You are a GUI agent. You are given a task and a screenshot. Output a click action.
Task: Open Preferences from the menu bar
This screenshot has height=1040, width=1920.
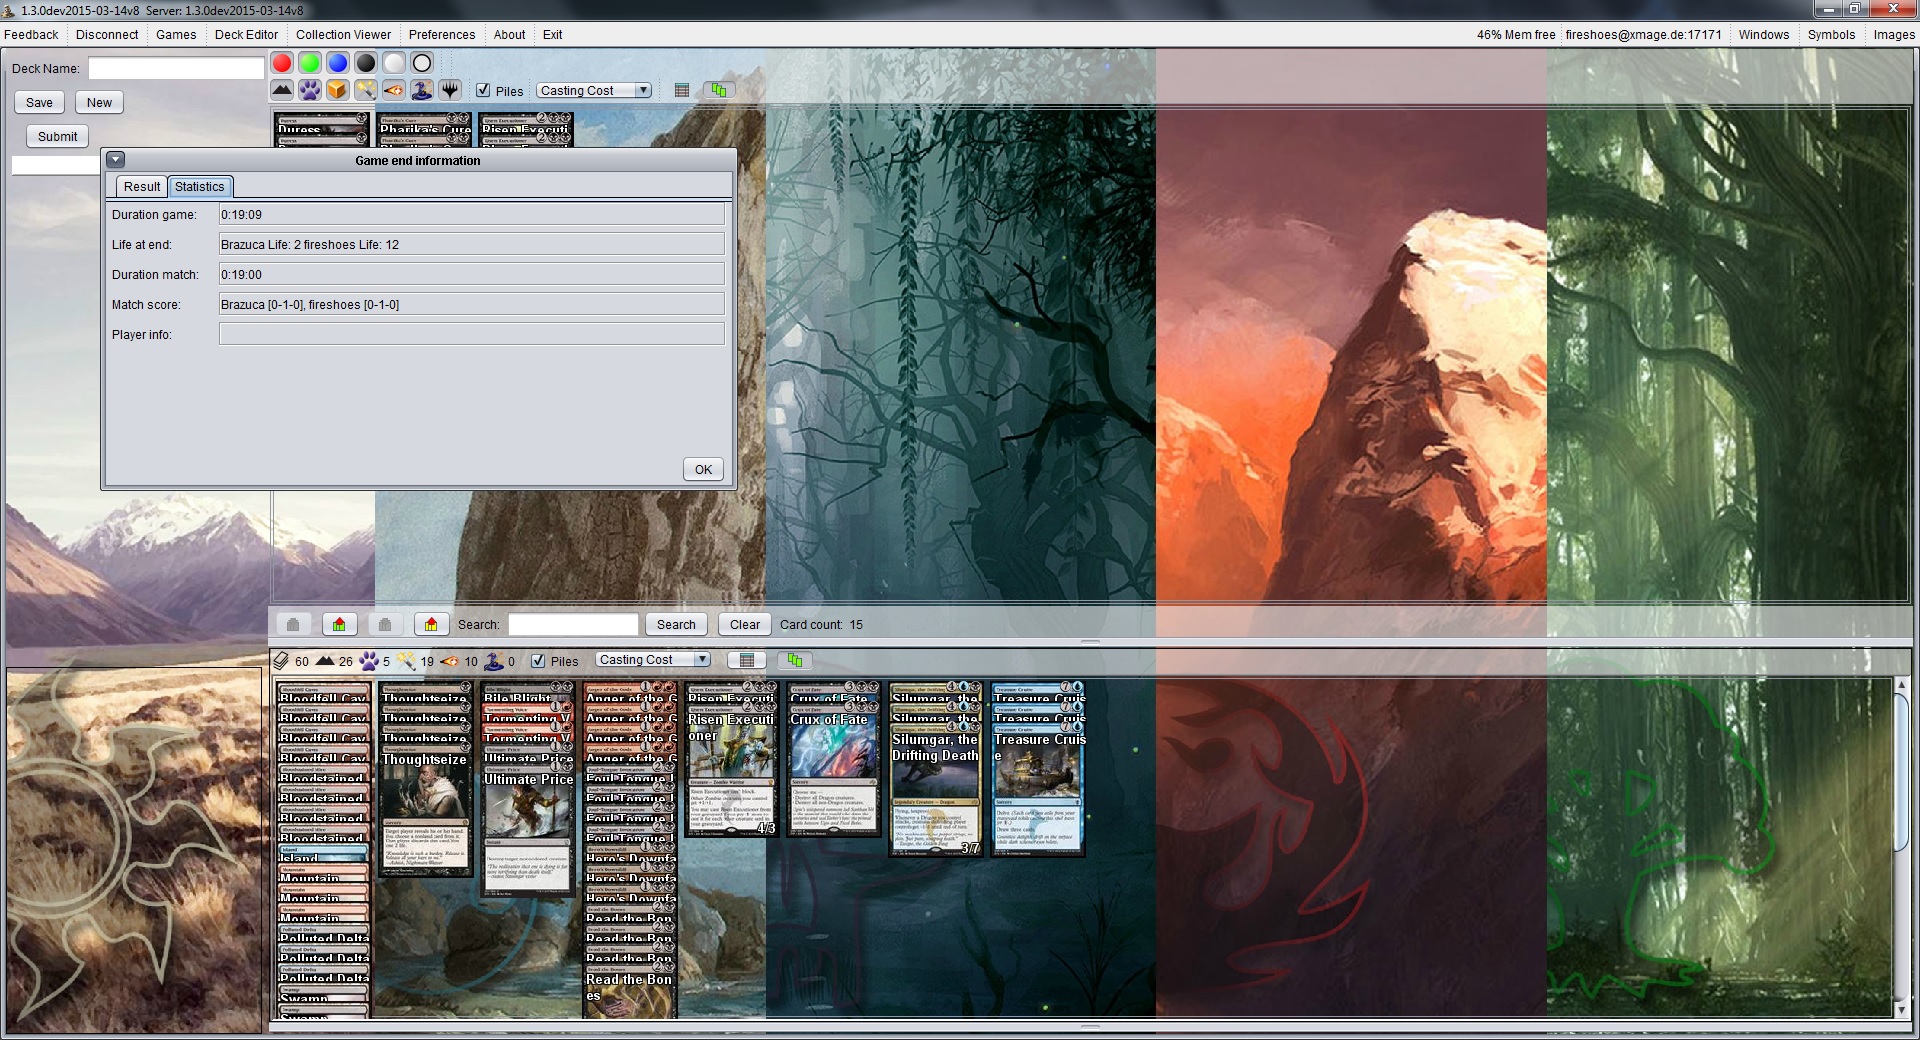pos(442,34)
